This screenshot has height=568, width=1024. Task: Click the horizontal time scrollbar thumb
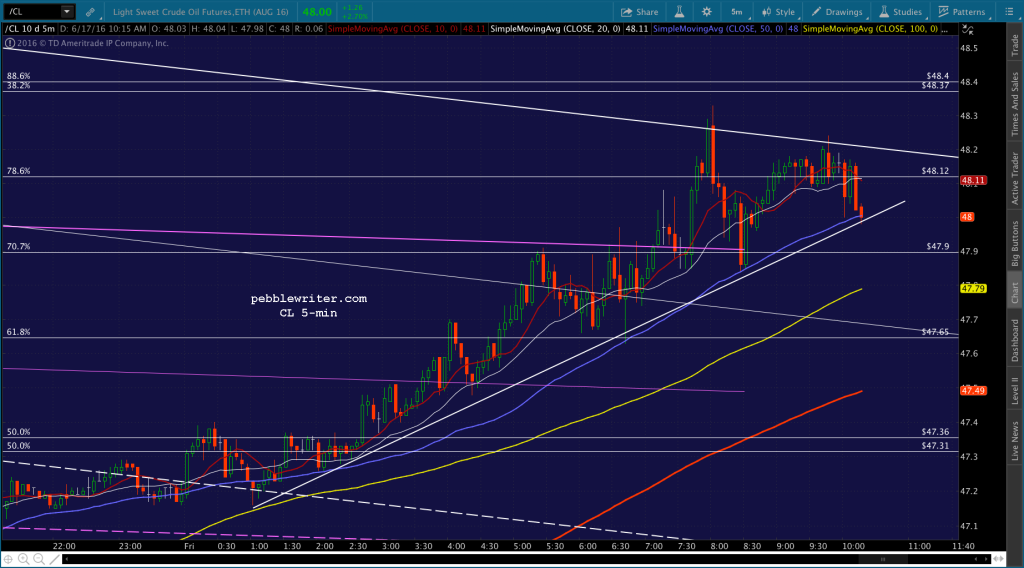tap(882, 559)
